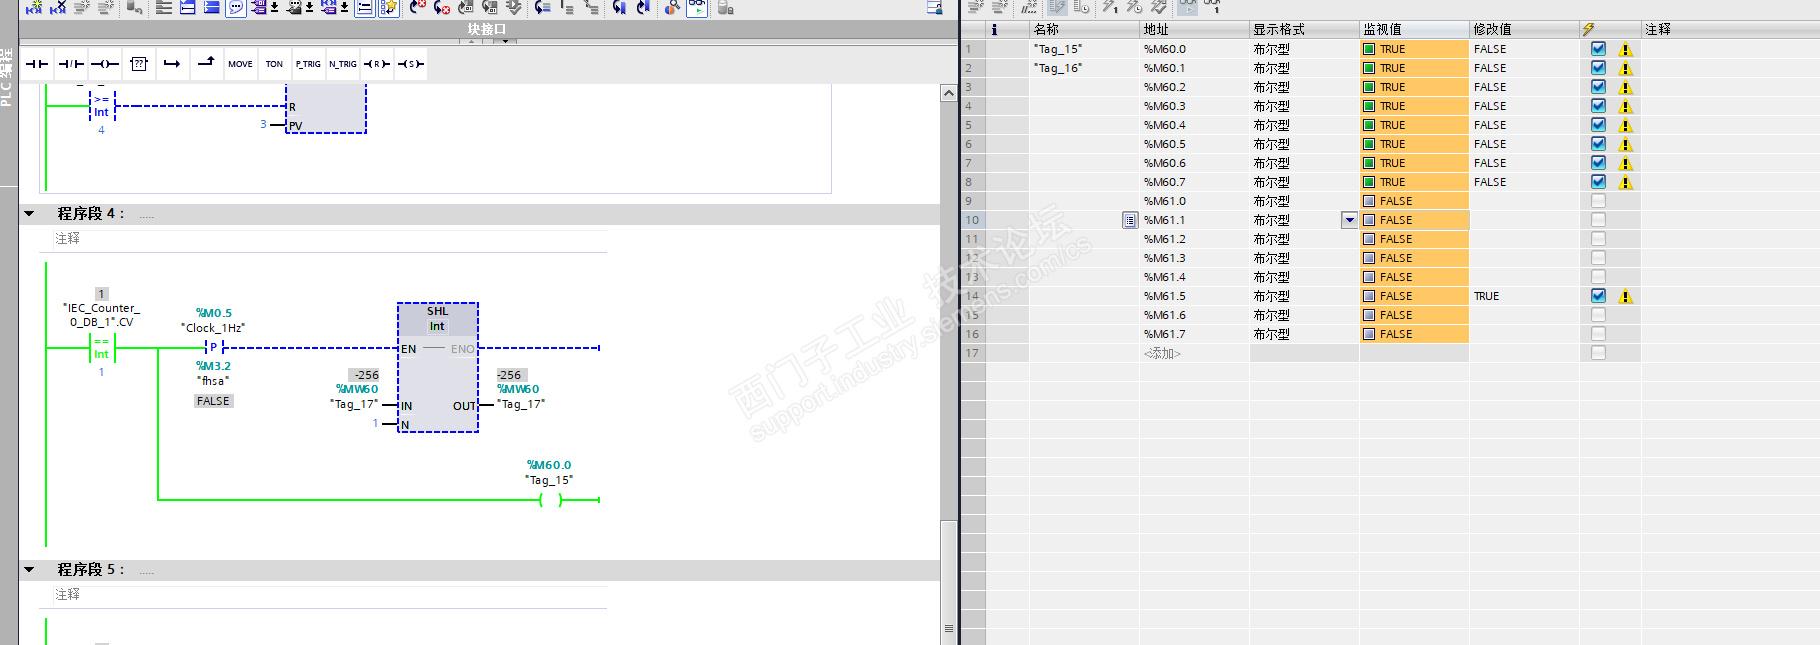Image resolution: width=1820 pixels, height=645 pixels.
Task: Select the %M3.2 fhsa edge memory operand
Action: click(213, 373)
